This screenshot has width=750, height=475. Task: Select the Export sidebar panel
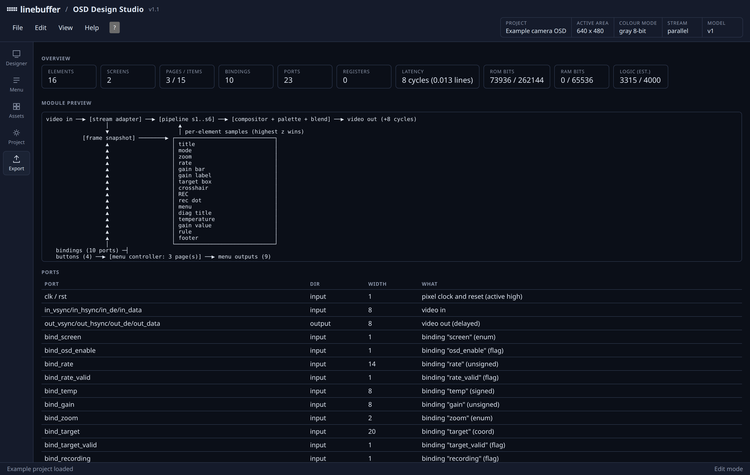coord(16,163)
